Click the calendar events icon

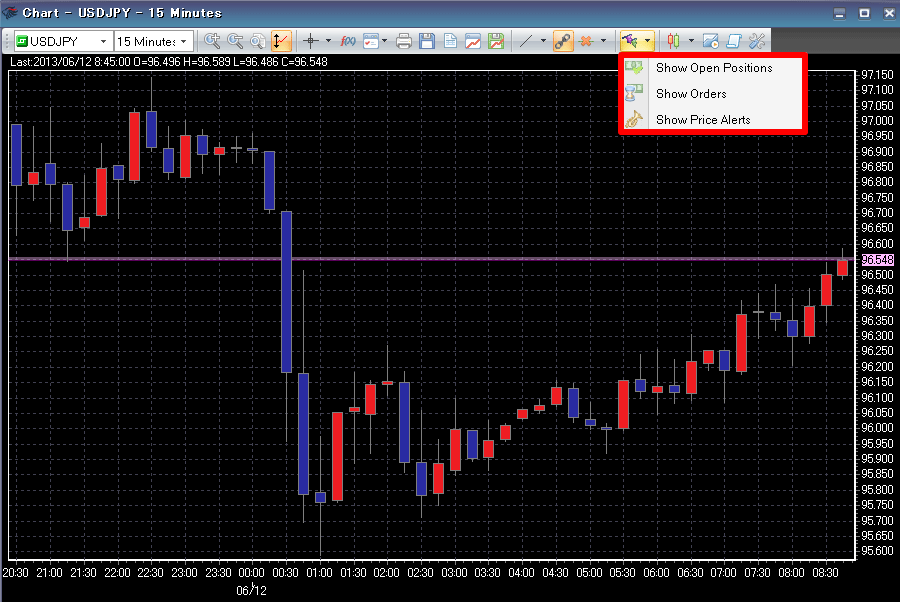[371, 41]
